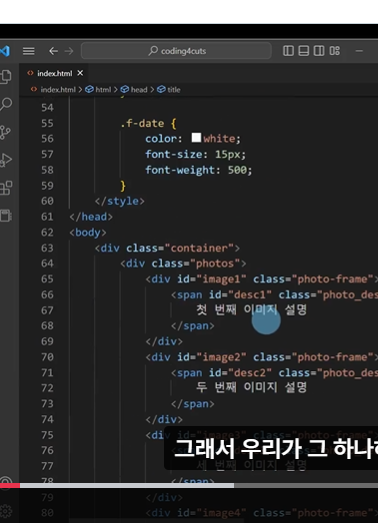Image resolution: width=378 pixels, height=529 pixels.
Task: Open the customize layout icon
Action: pyautogui.click(x=334, y=51)
